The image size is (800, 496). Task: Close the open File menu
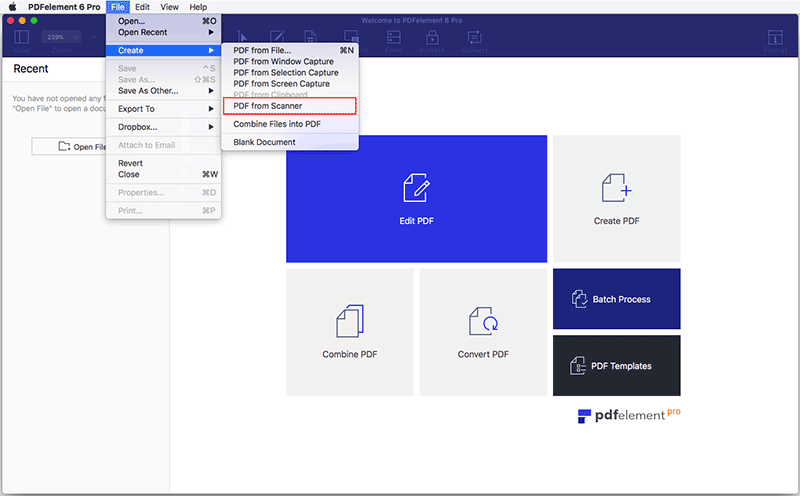pos(118,7)
